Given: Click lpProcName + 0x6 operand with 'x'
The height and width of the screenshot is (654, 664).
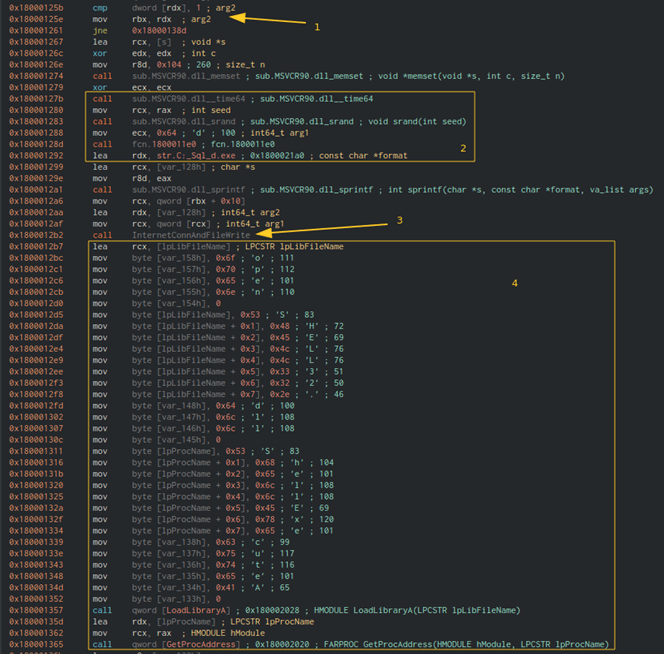Looking at the screenshot, I should (201, 519).
